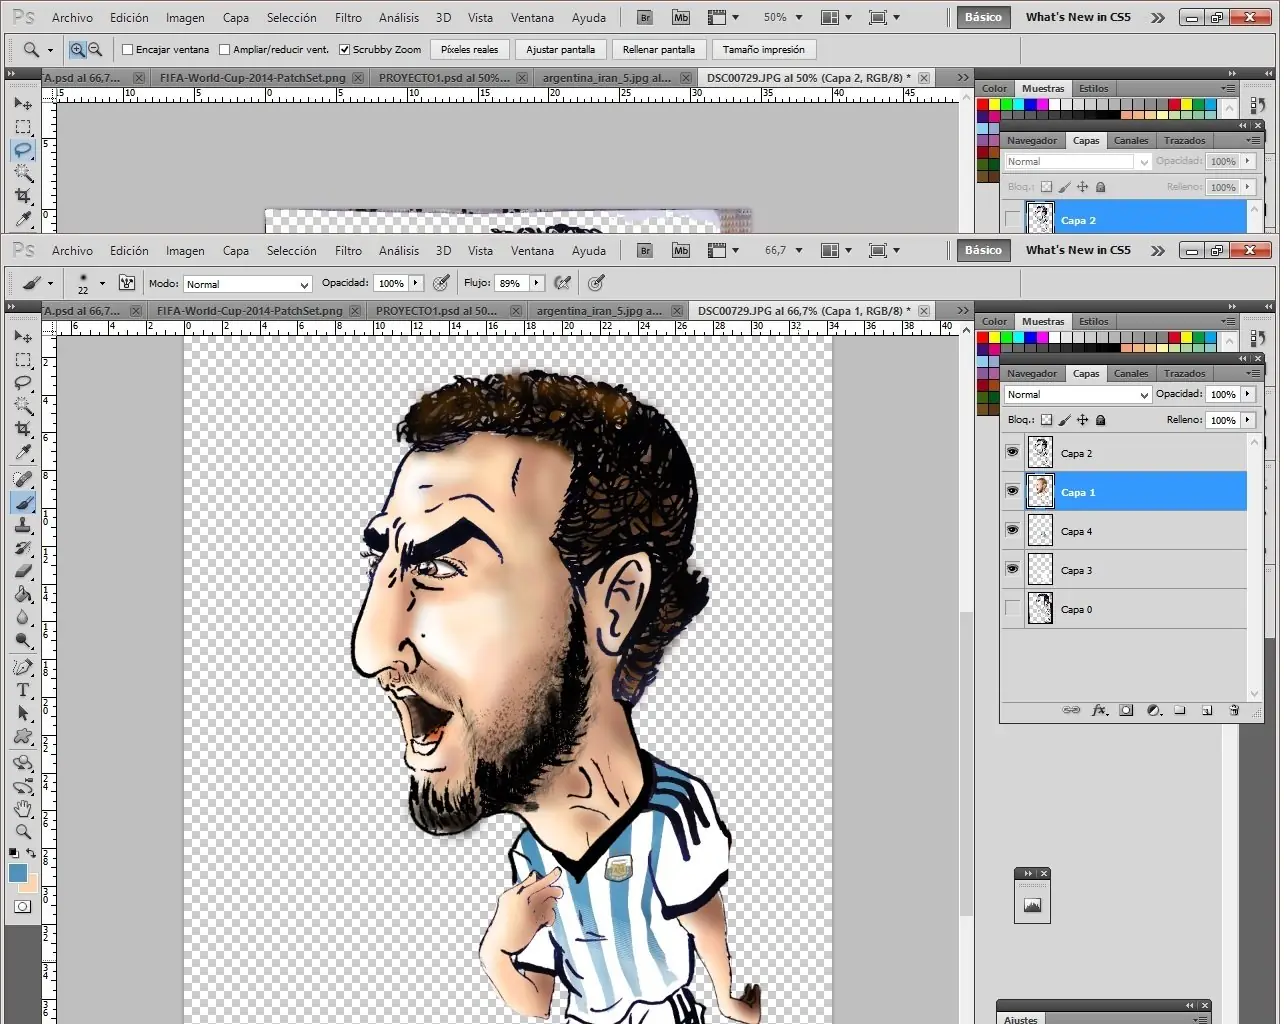The width and height of the screenshot is (1284, 1024).
Task: Select Lasso tool in upper window toolbar
Action: point(23,150)
